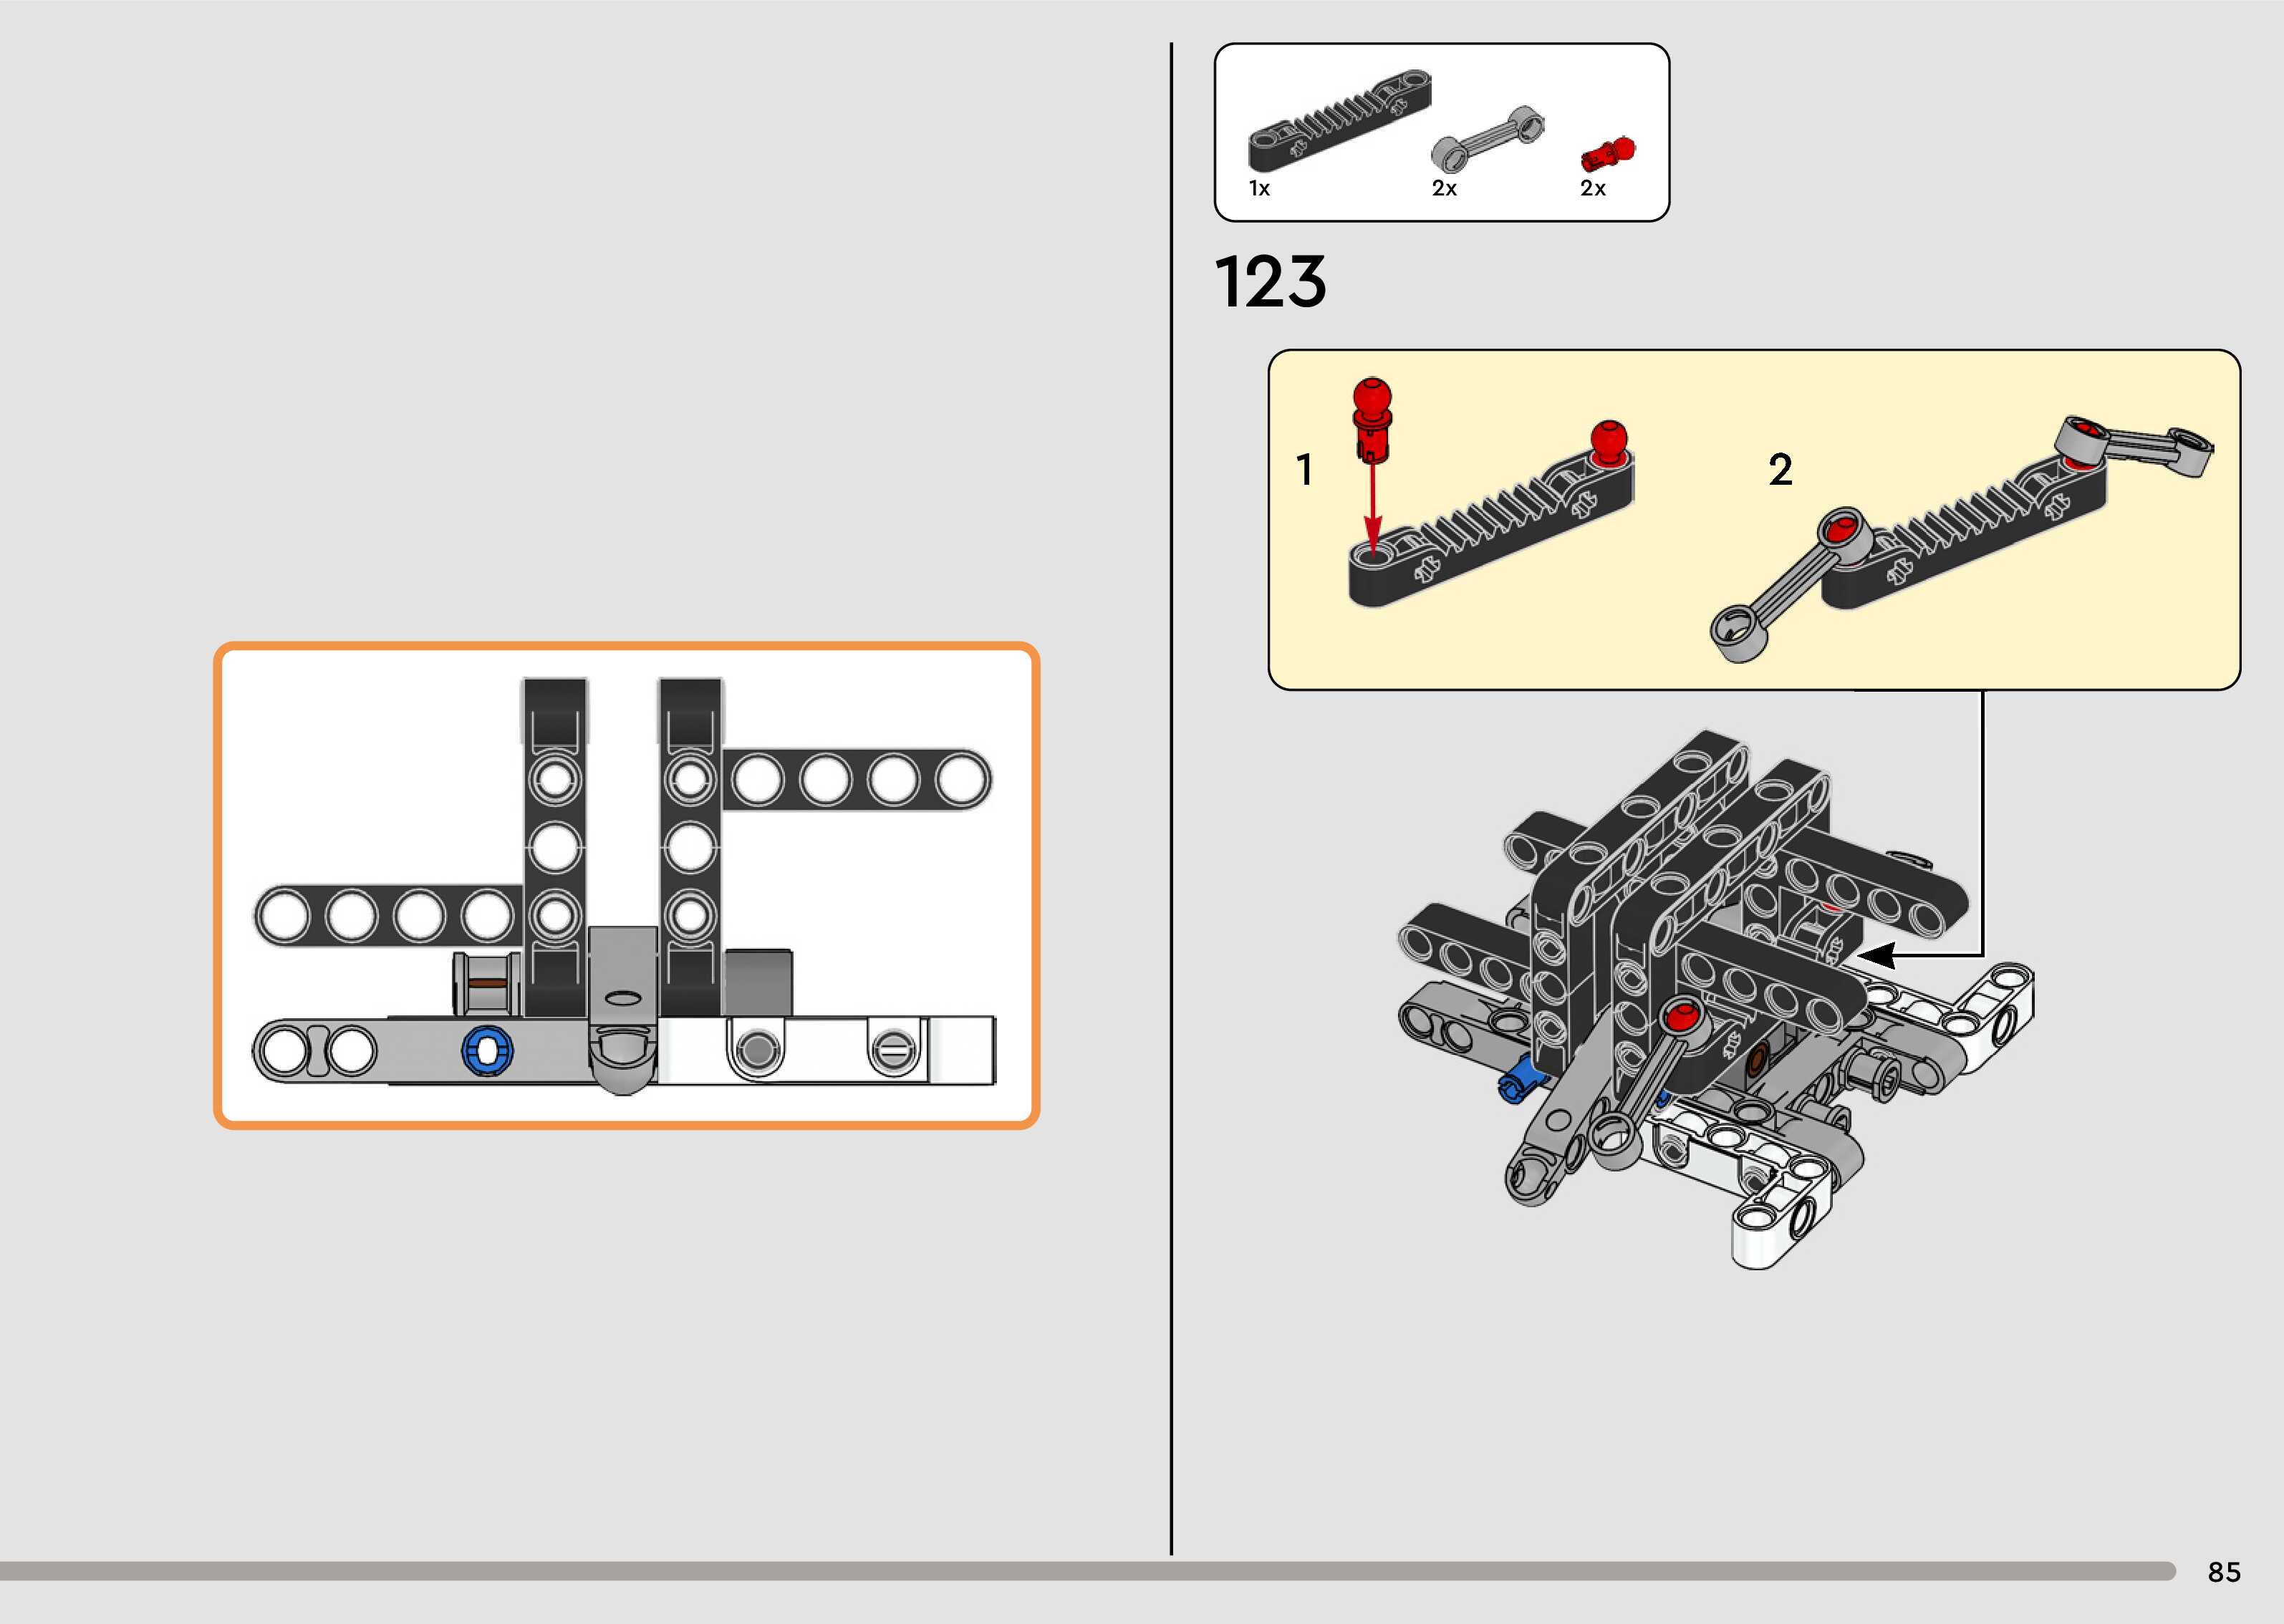Click page number 85
2284x1624 pixels.
(2224, 1572)
